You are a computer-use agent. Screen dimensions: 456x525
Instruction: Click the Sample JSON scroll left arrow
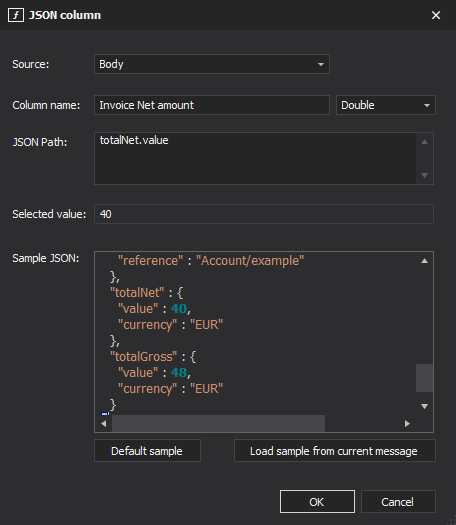click(x=104, y=424)
